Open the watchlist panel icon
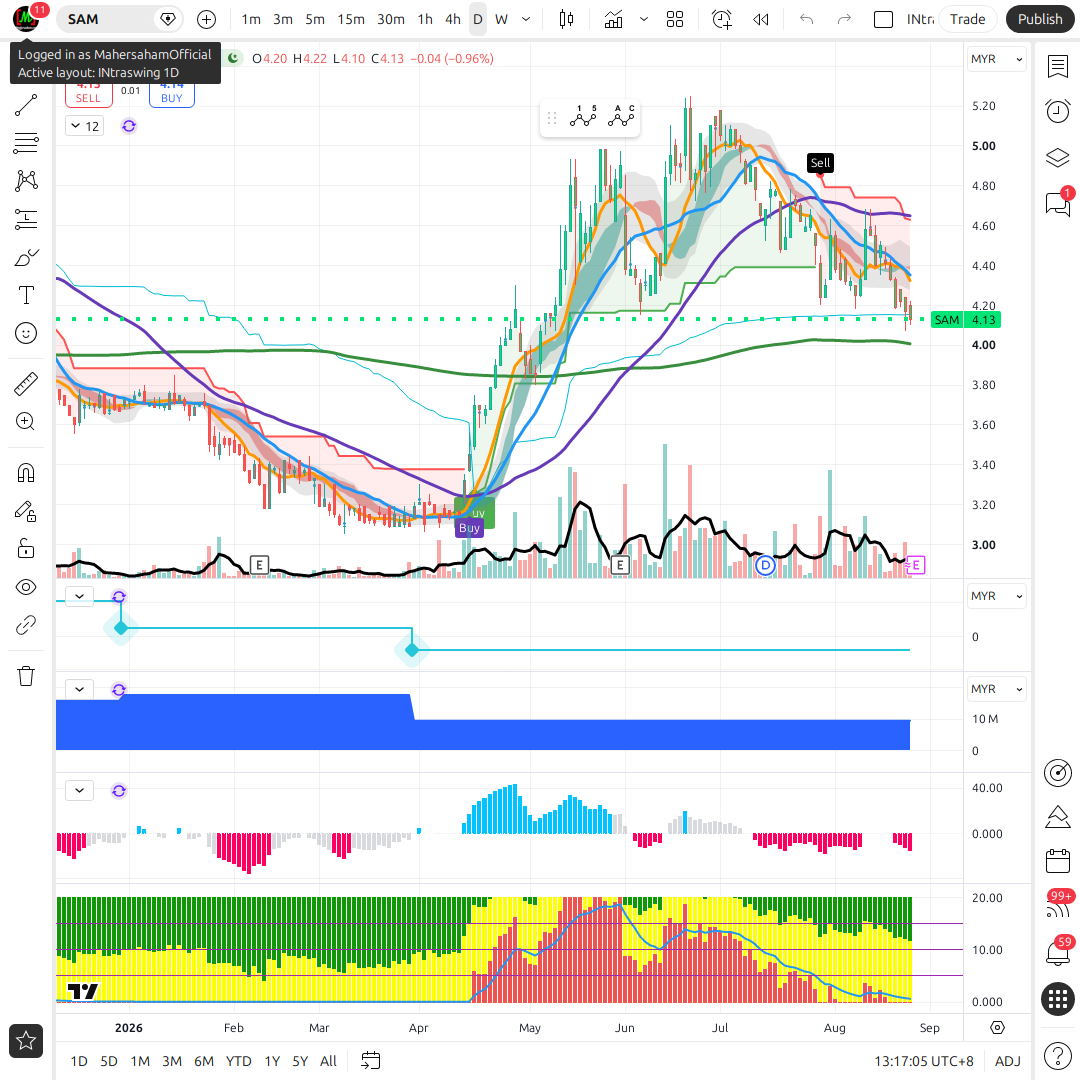 click(x=1058, y=67)
